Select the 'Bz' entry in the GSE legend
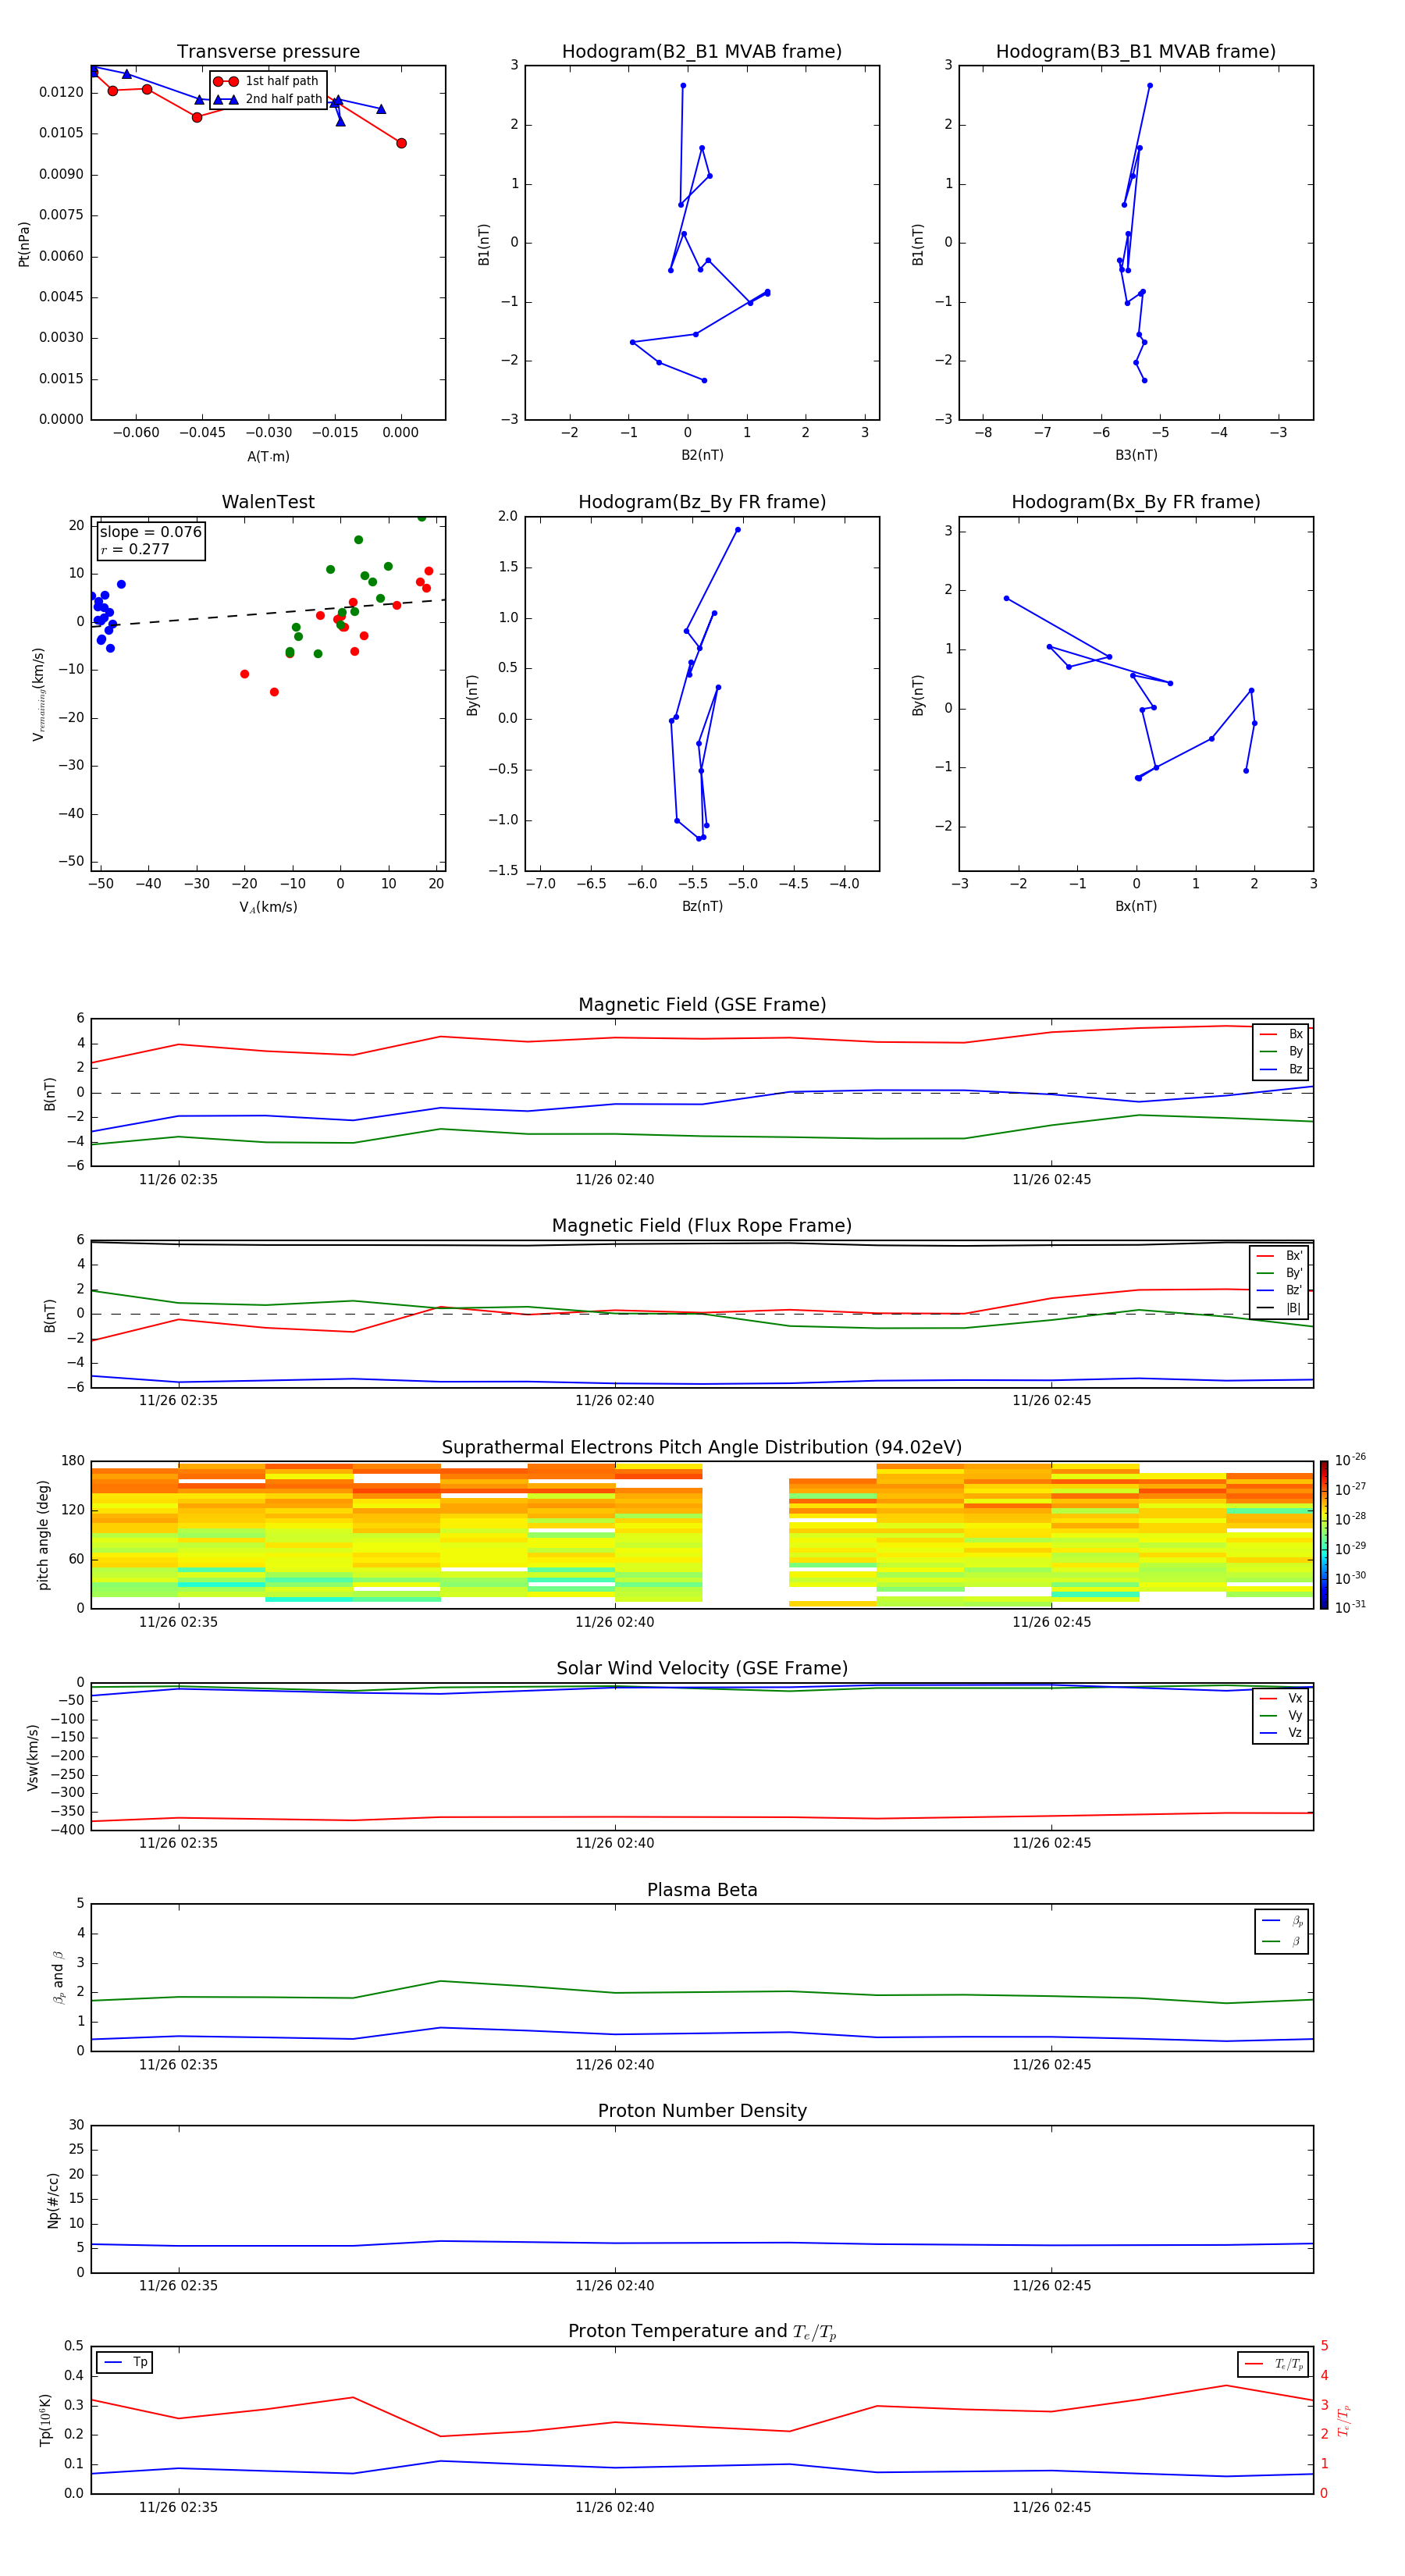Viewport: 1405px width, 2576px height. [1281, 1069]
